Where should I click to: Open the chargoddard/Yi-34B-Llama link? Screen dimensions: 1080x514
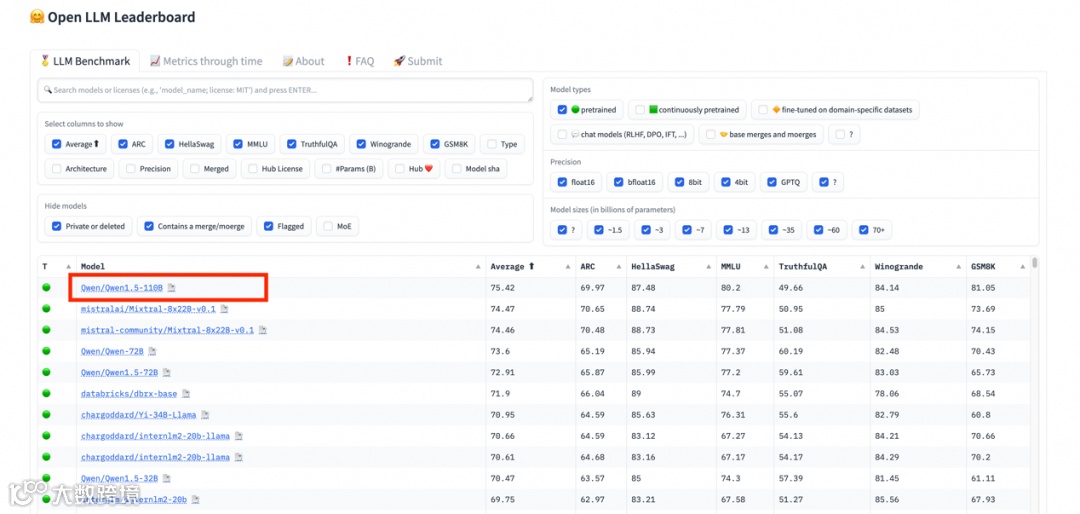coord(138,415)
